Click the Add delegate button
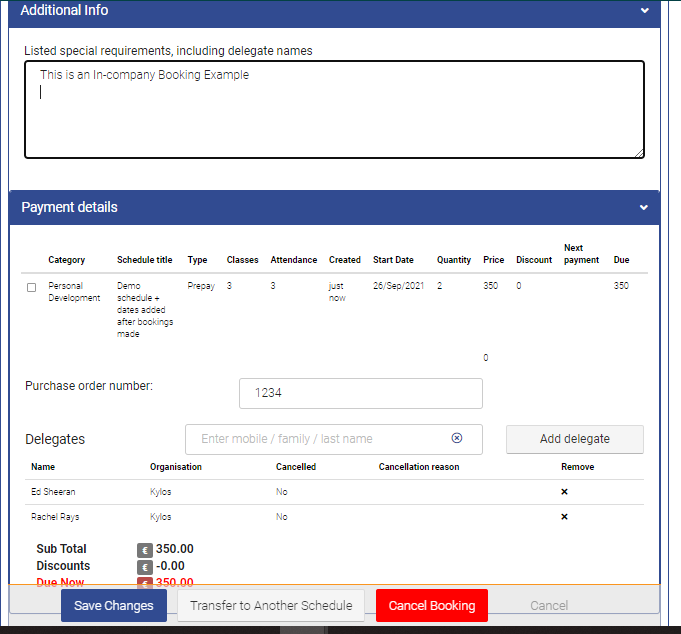Viewport: 681px width, 634px height. point(574,439)
